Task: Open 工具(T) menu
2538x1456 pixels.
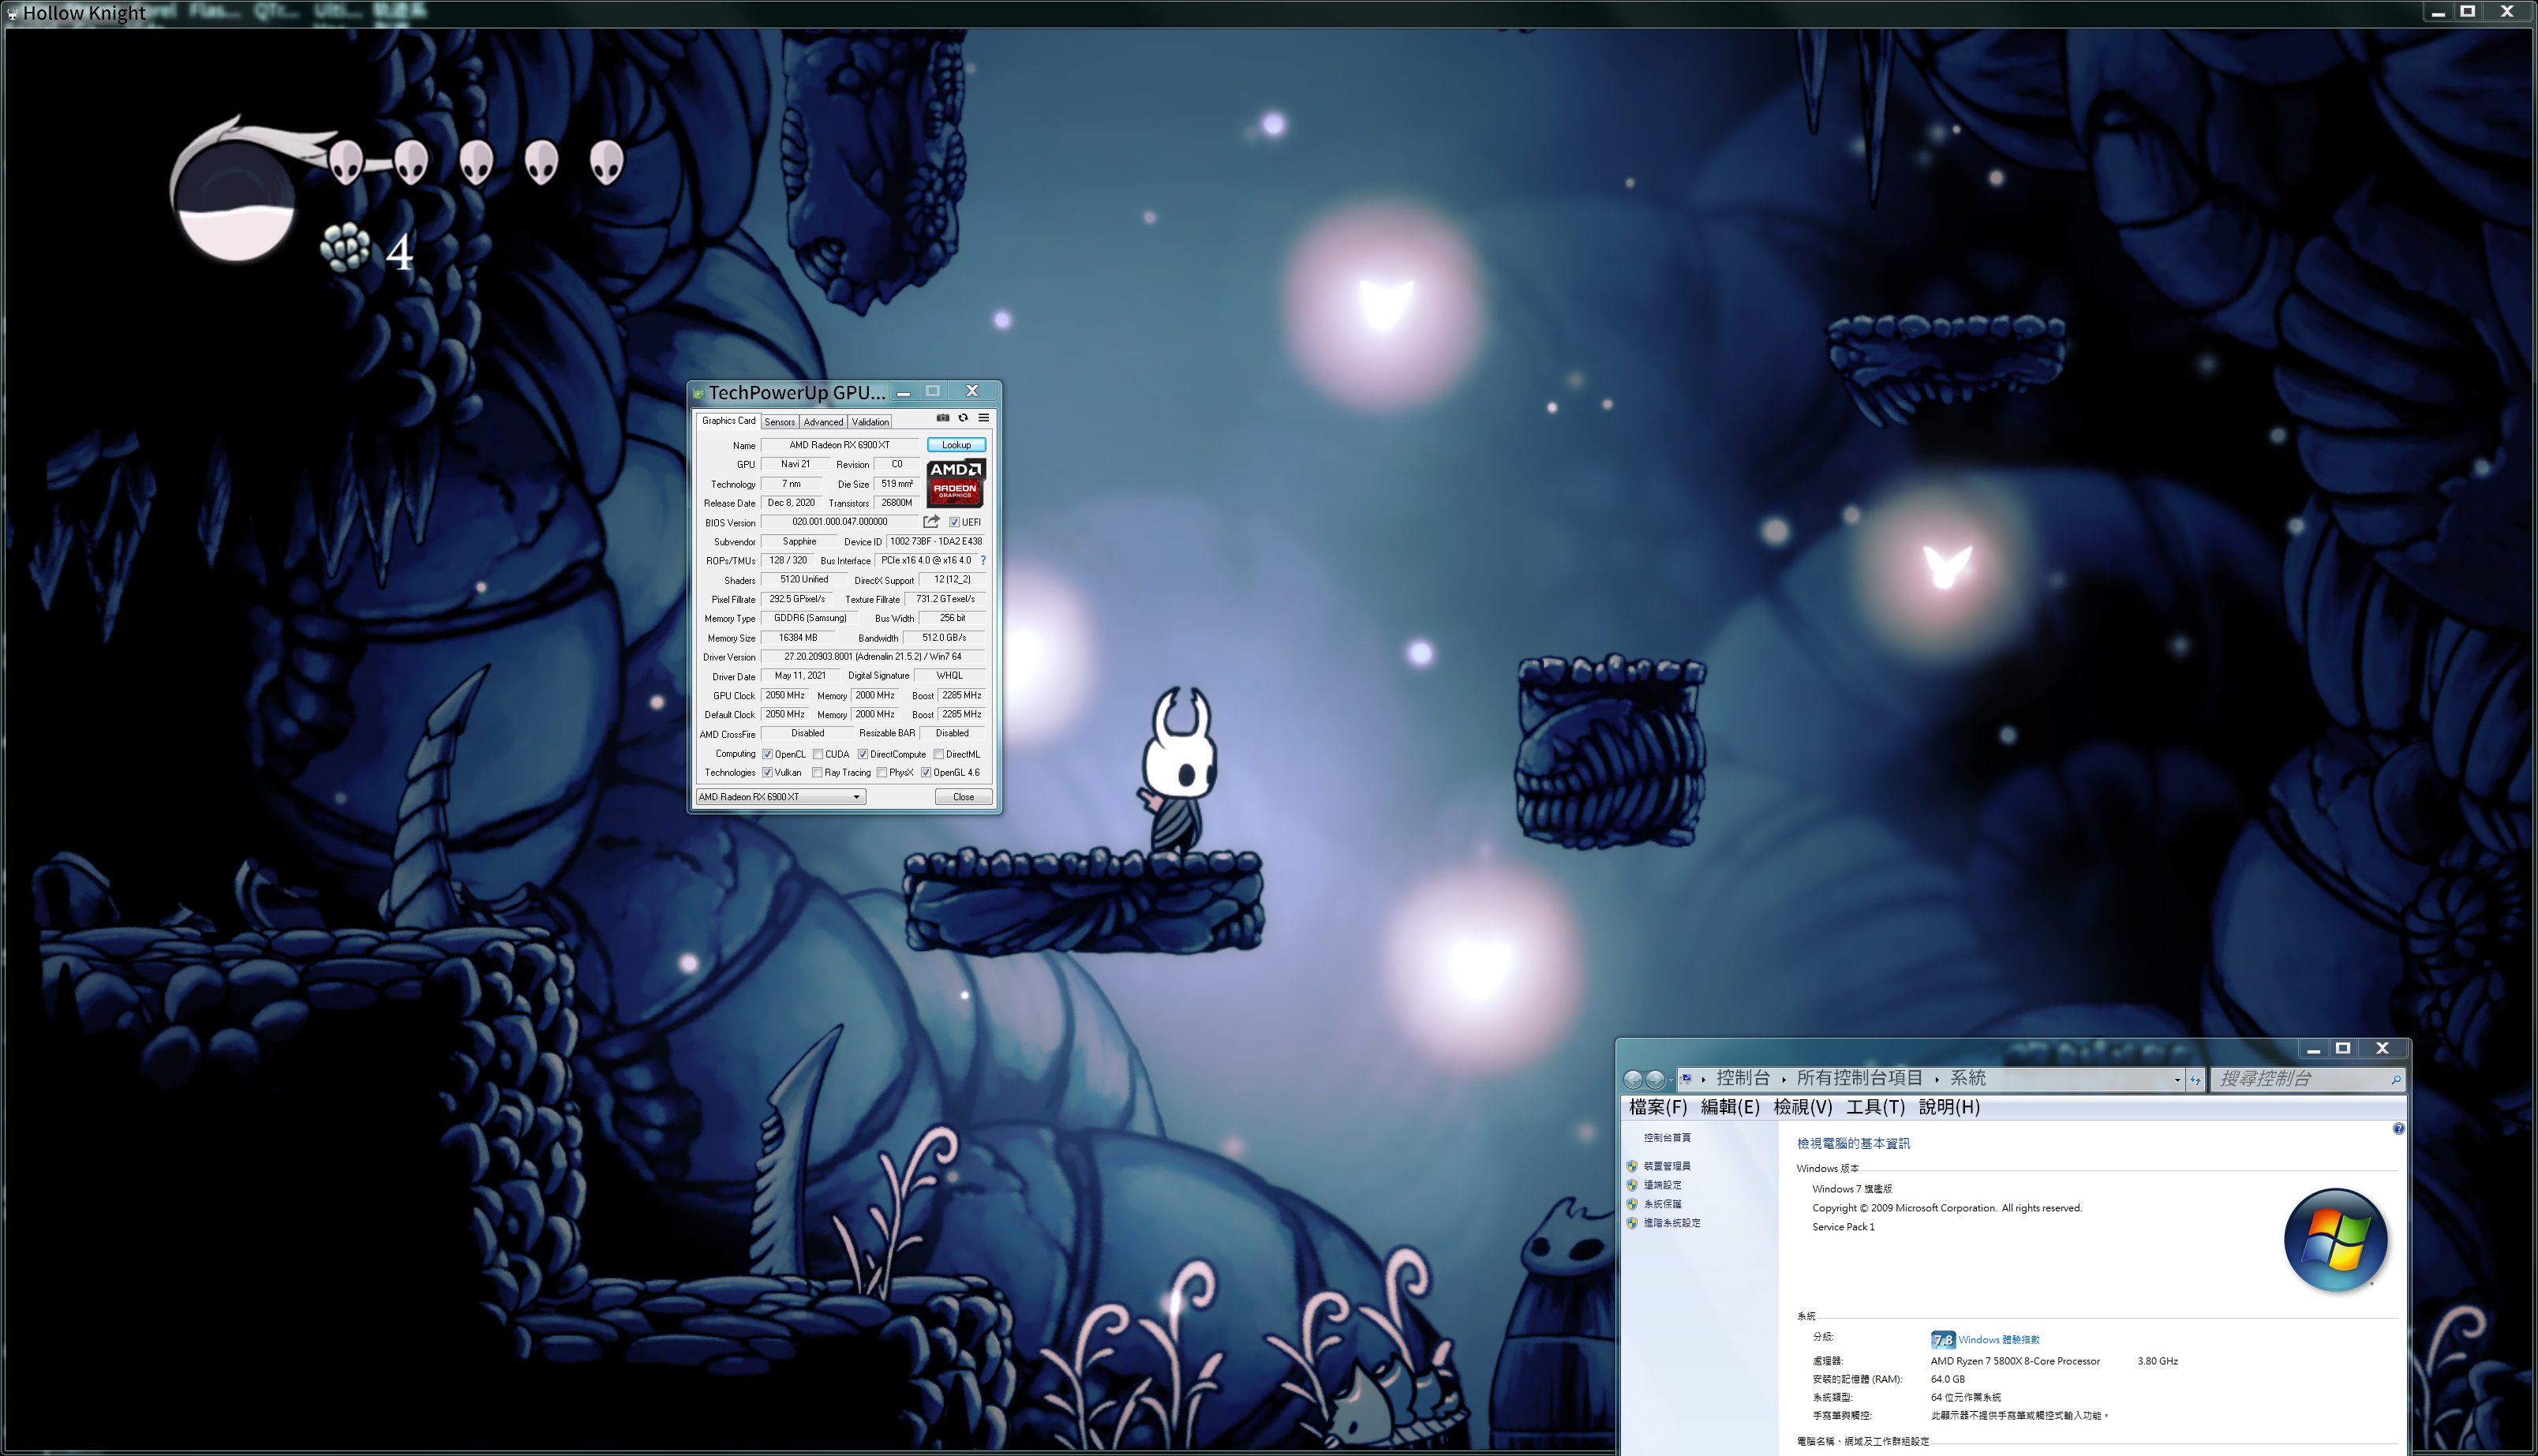Action: coord(1874,1107)
